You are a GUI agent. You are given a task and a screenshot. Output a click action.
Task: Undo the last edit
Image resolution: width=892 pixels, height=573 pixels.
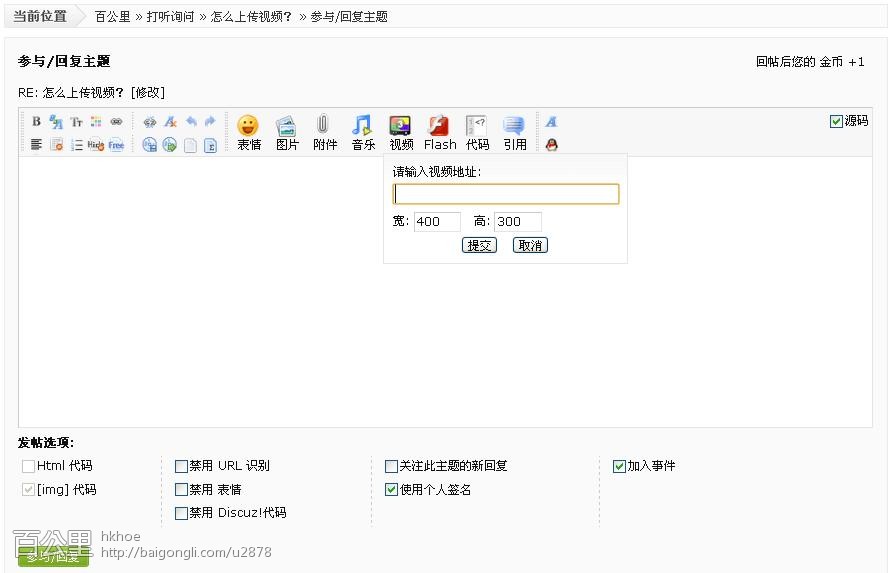[x=191, y=121]
